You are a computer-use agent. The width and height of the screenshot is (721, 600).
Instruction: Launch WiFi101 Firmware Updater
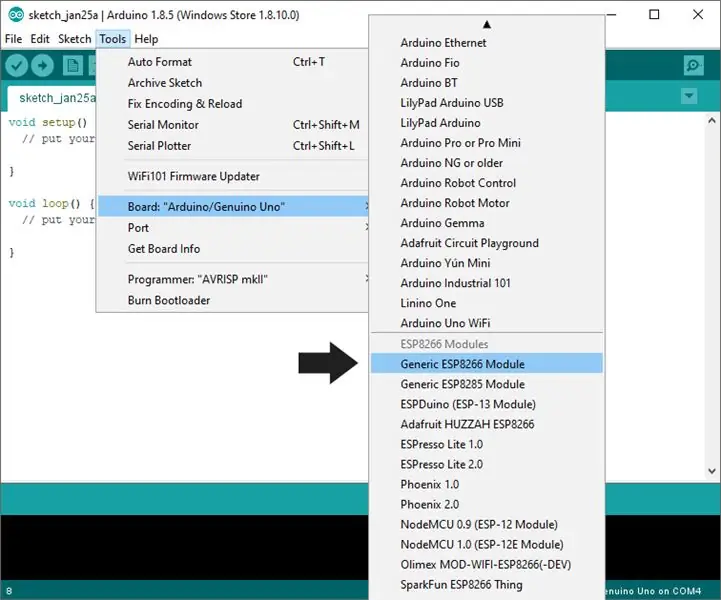click(x=233, y=176)
